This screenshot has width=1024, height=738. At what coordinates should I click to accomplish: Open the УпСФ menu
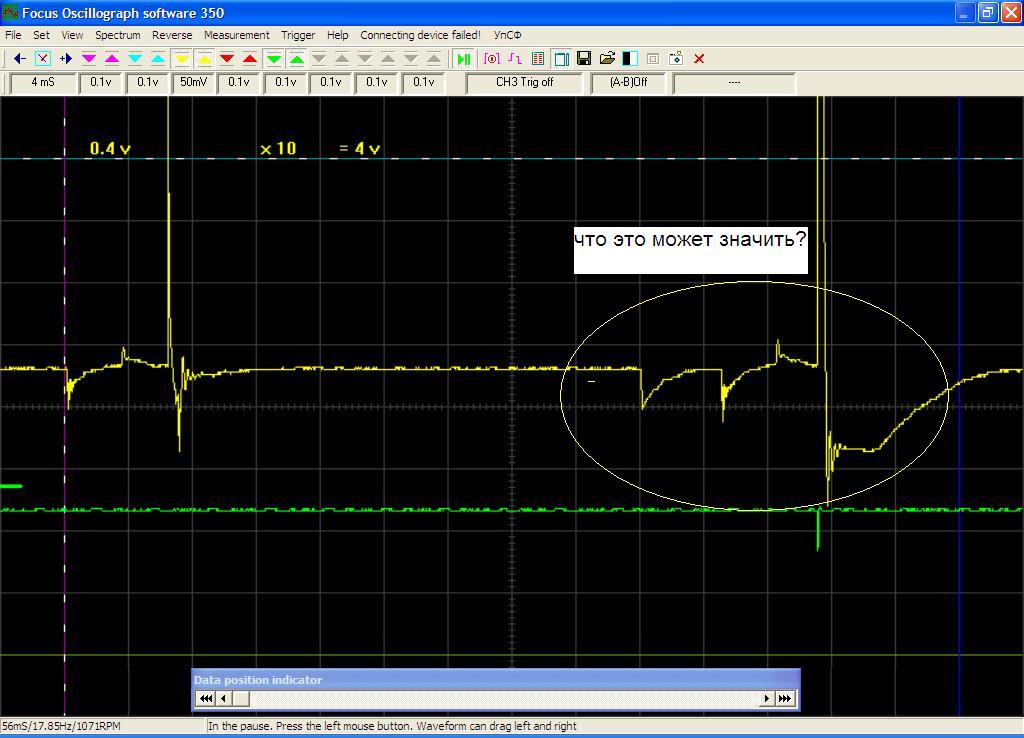(x=507, y=35)
